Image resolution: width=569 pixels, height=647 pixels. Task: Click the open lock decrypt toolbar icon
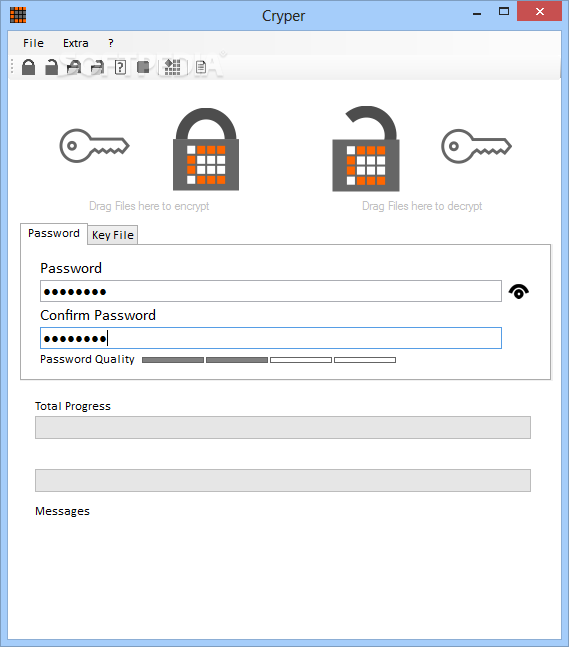pos(52,67)
